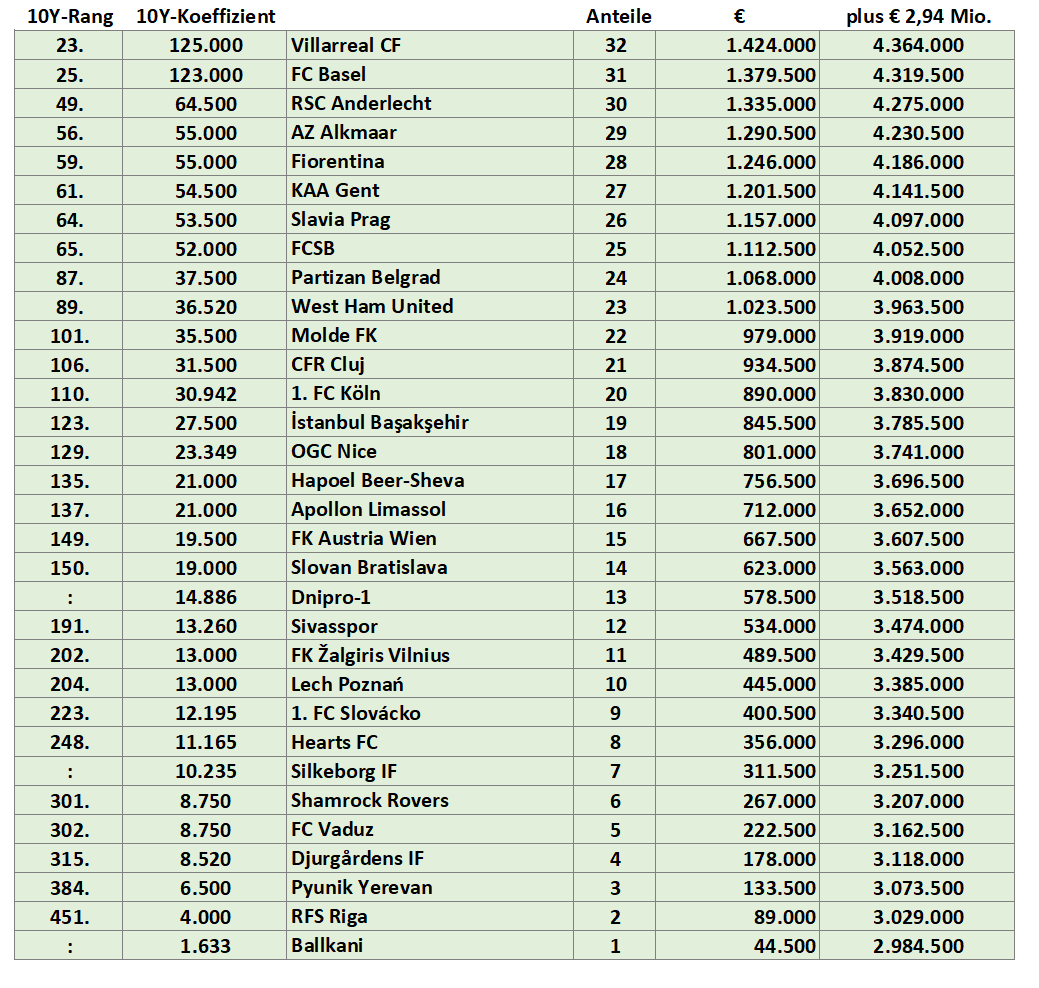
Task: Select Hearts FC coefficient 11.165
Action: 205,742
